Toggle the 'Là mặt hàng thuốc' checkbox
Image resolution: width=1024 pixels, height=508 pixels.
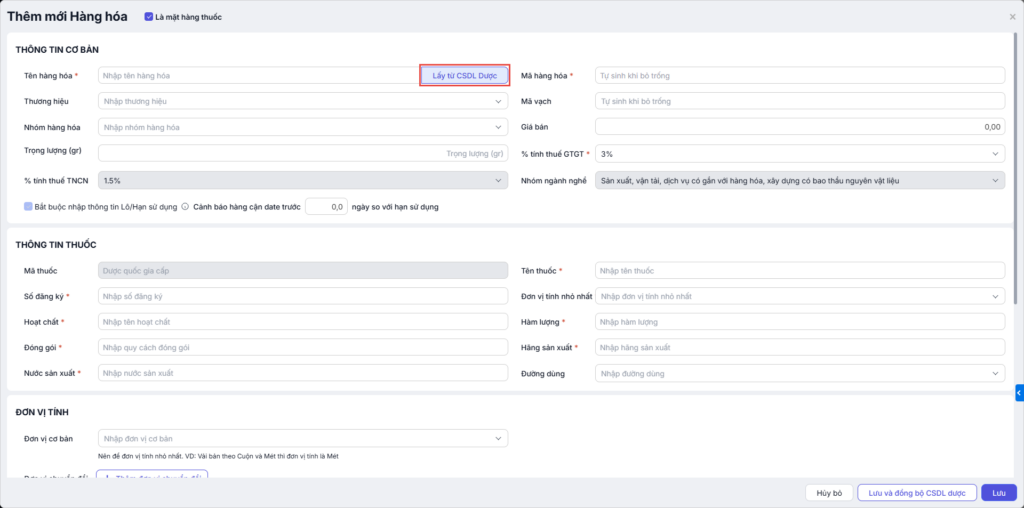point(149,17)
